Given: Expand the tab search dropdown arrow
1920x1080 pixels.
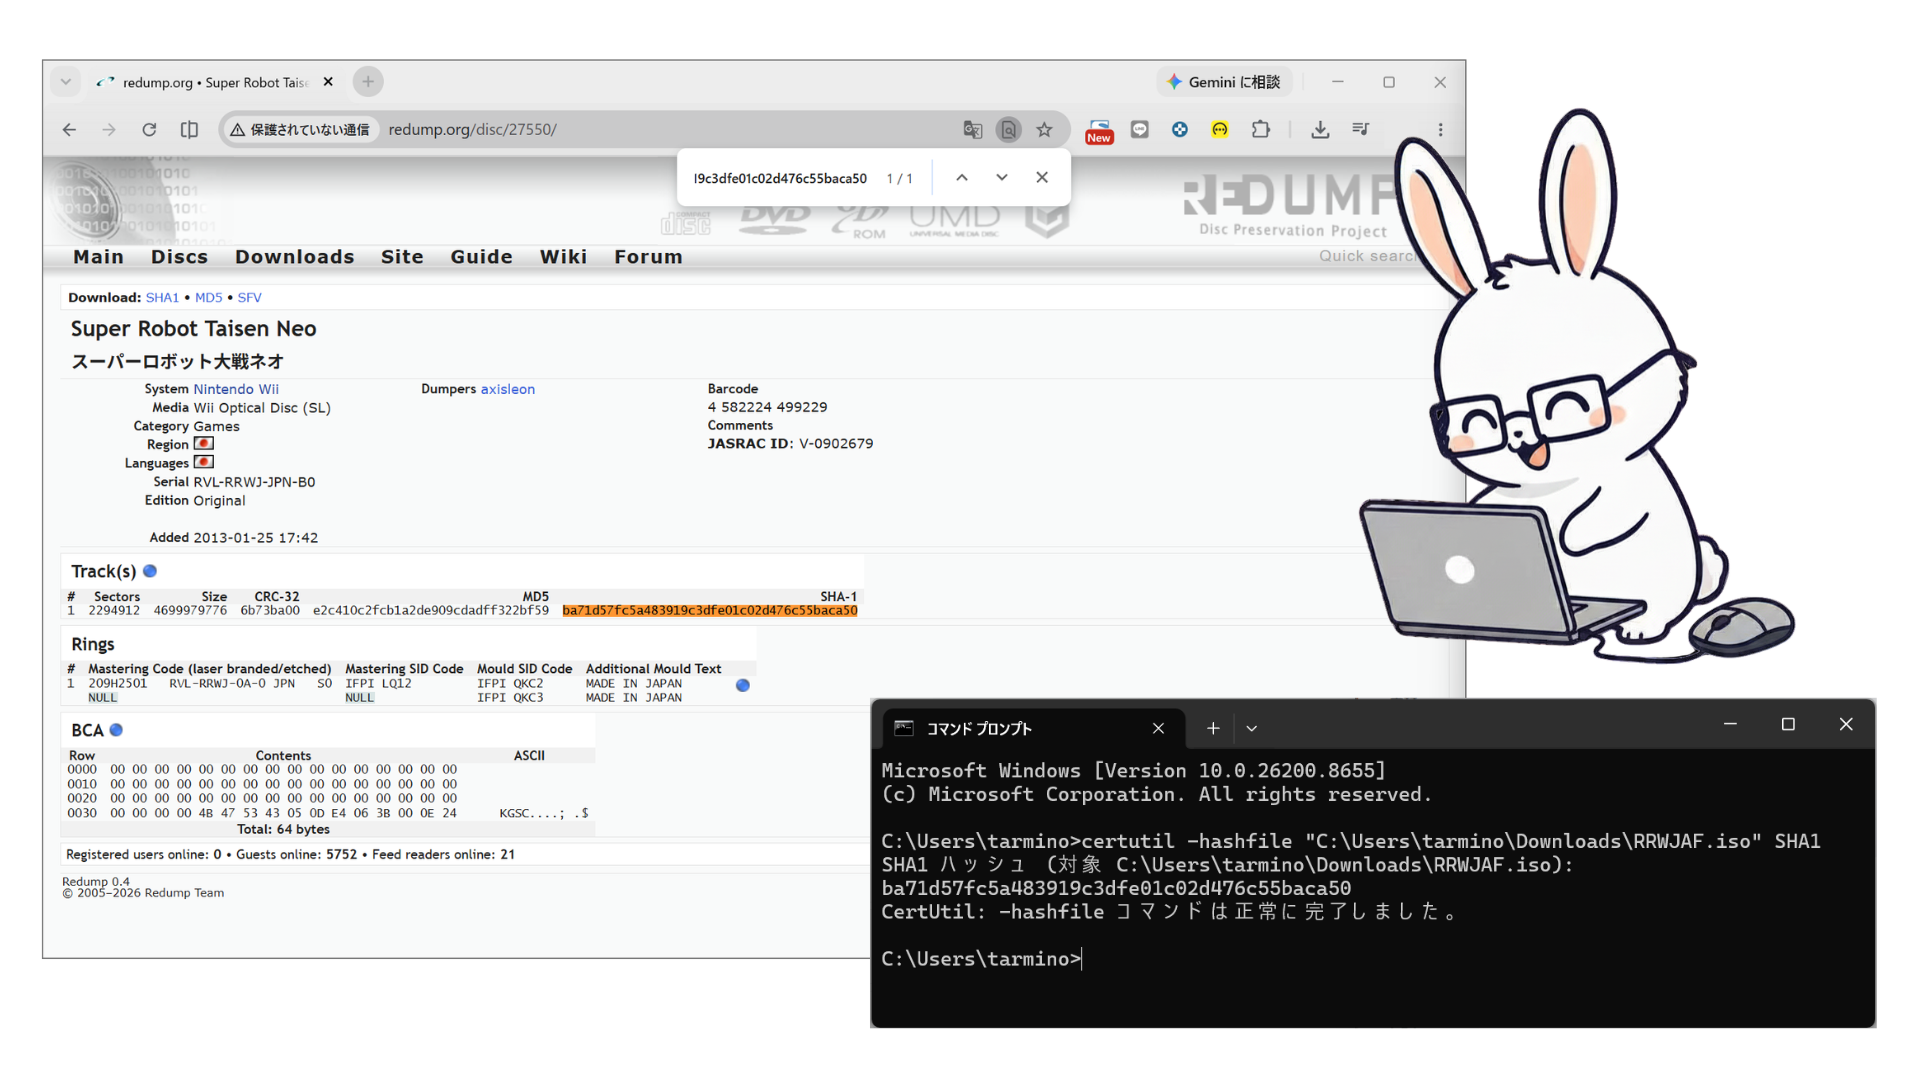Looking at the screenshot, I should click(x=66, y=82).
